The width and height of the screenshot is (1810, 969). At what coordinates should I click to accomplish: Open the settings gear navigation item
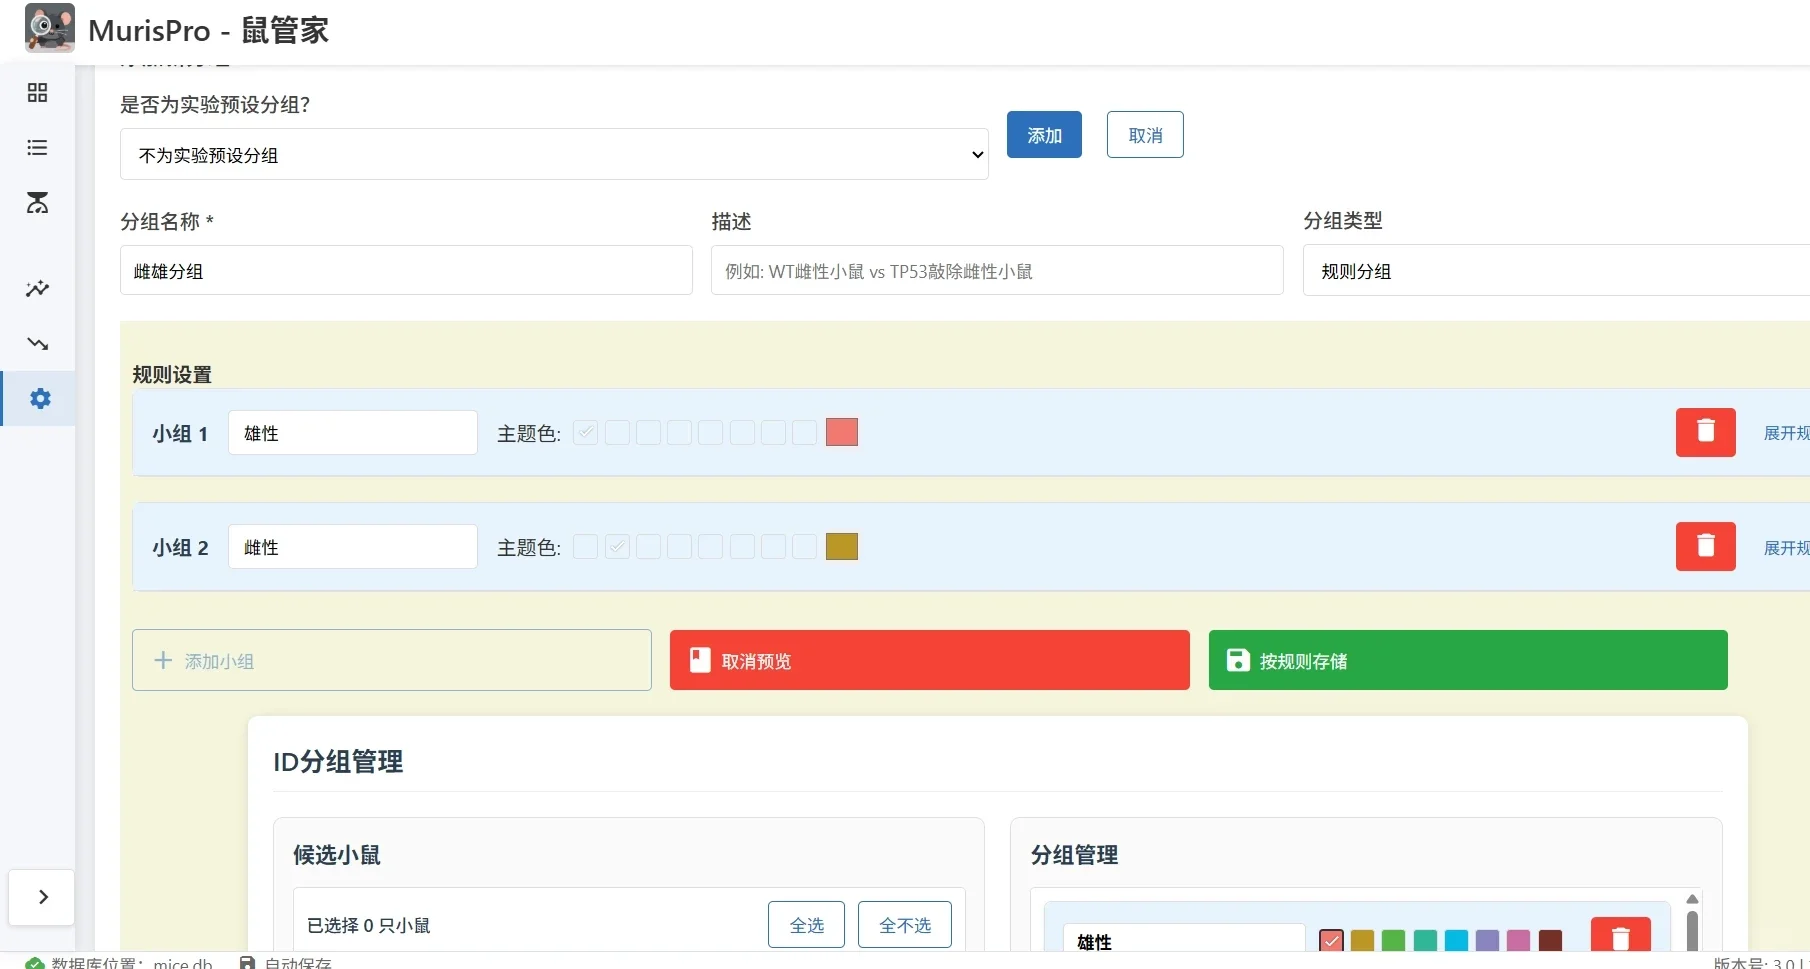pos(39,399)
